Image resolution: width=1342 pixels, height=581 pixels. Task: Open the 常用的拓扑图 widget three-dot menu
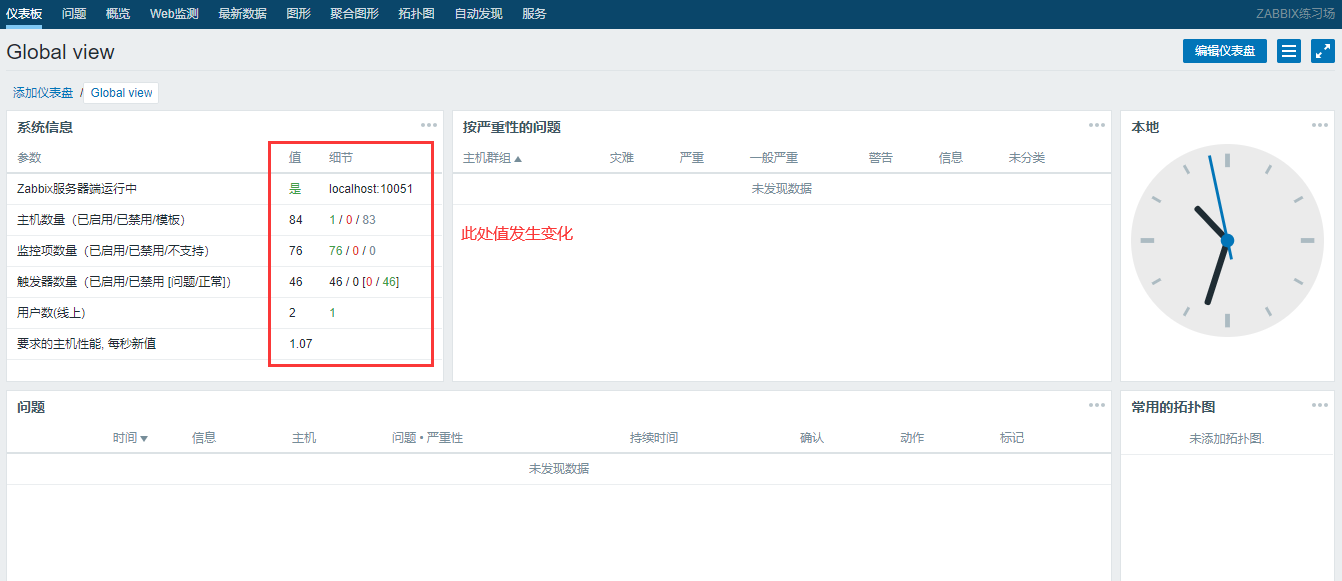pos(1320,405)
